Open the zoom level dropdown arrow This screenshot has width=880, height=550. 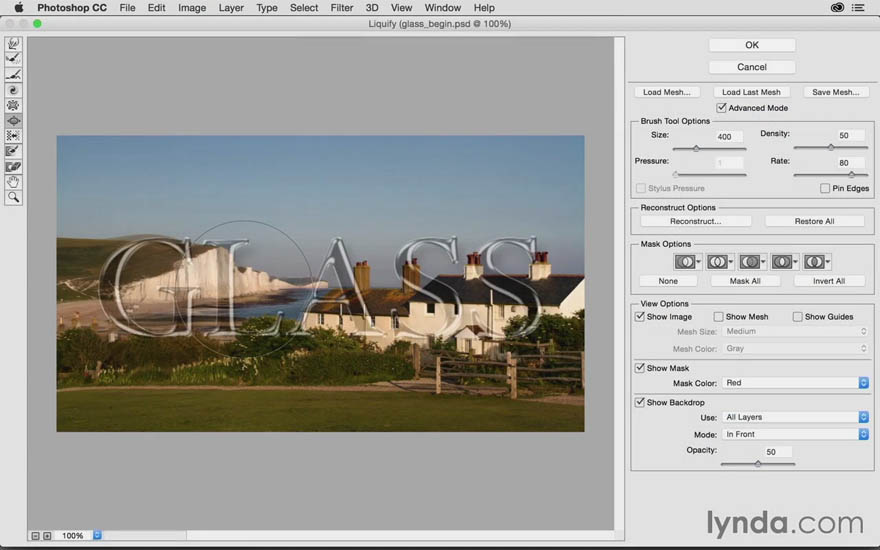click(97, 536)
